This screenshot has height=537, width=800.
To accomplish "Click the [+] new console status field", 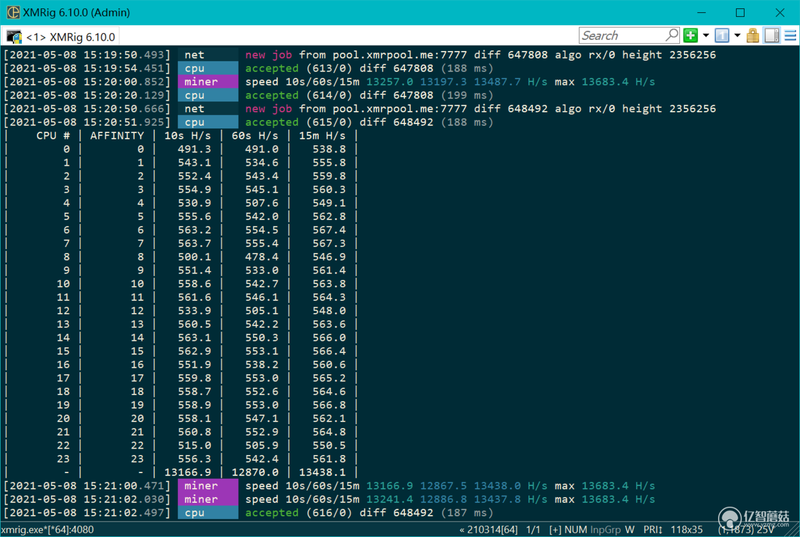I will point(555,530).
